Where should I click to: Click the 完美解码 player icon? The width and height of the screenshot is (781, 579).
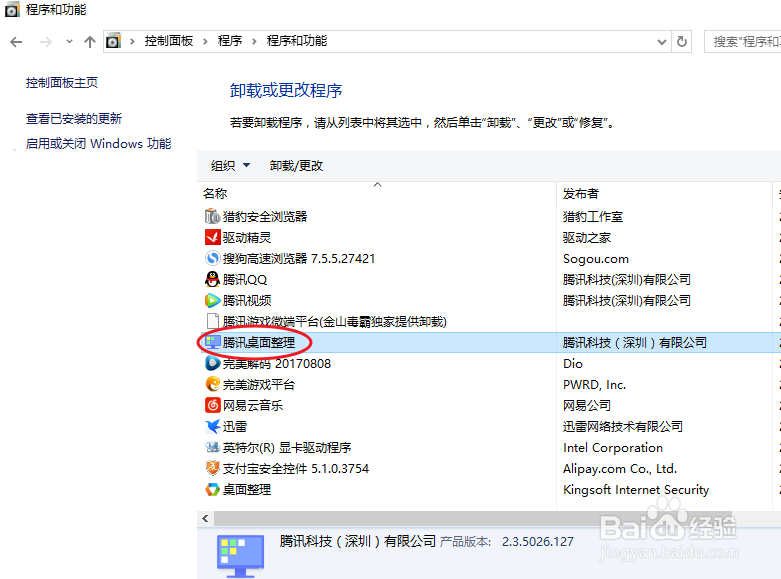212,363
